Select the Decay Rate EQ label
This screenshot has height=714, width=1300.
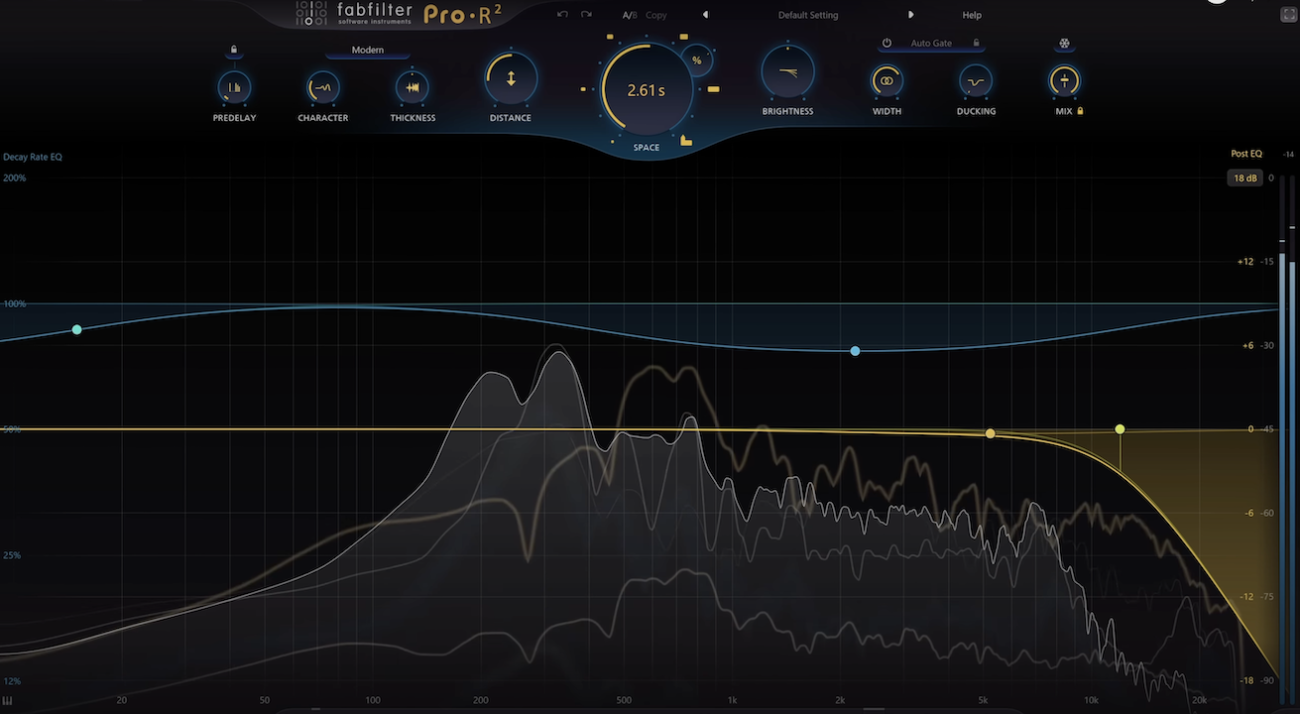point(33,157)
